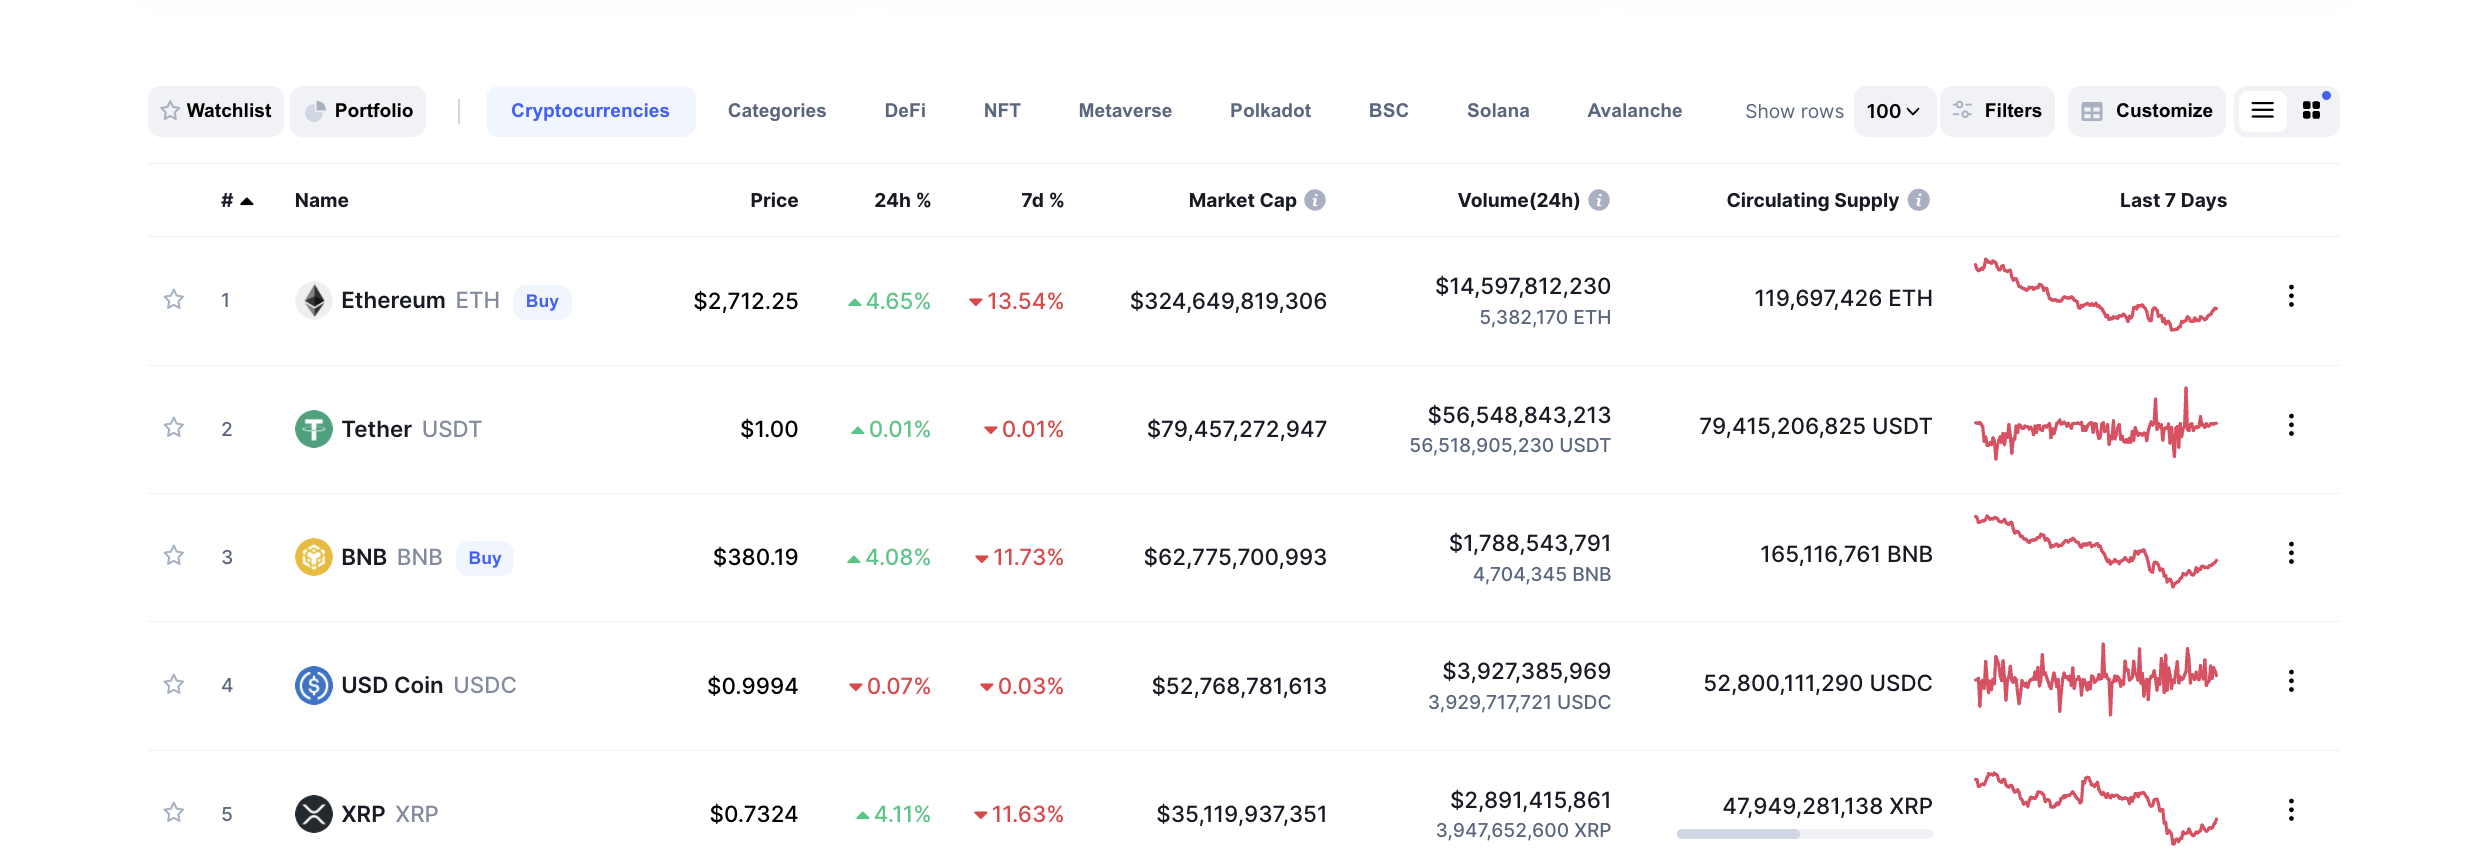Sort by 24h % column header
This screenshot has width=2468, height=862.
click(x=902, y=200)
